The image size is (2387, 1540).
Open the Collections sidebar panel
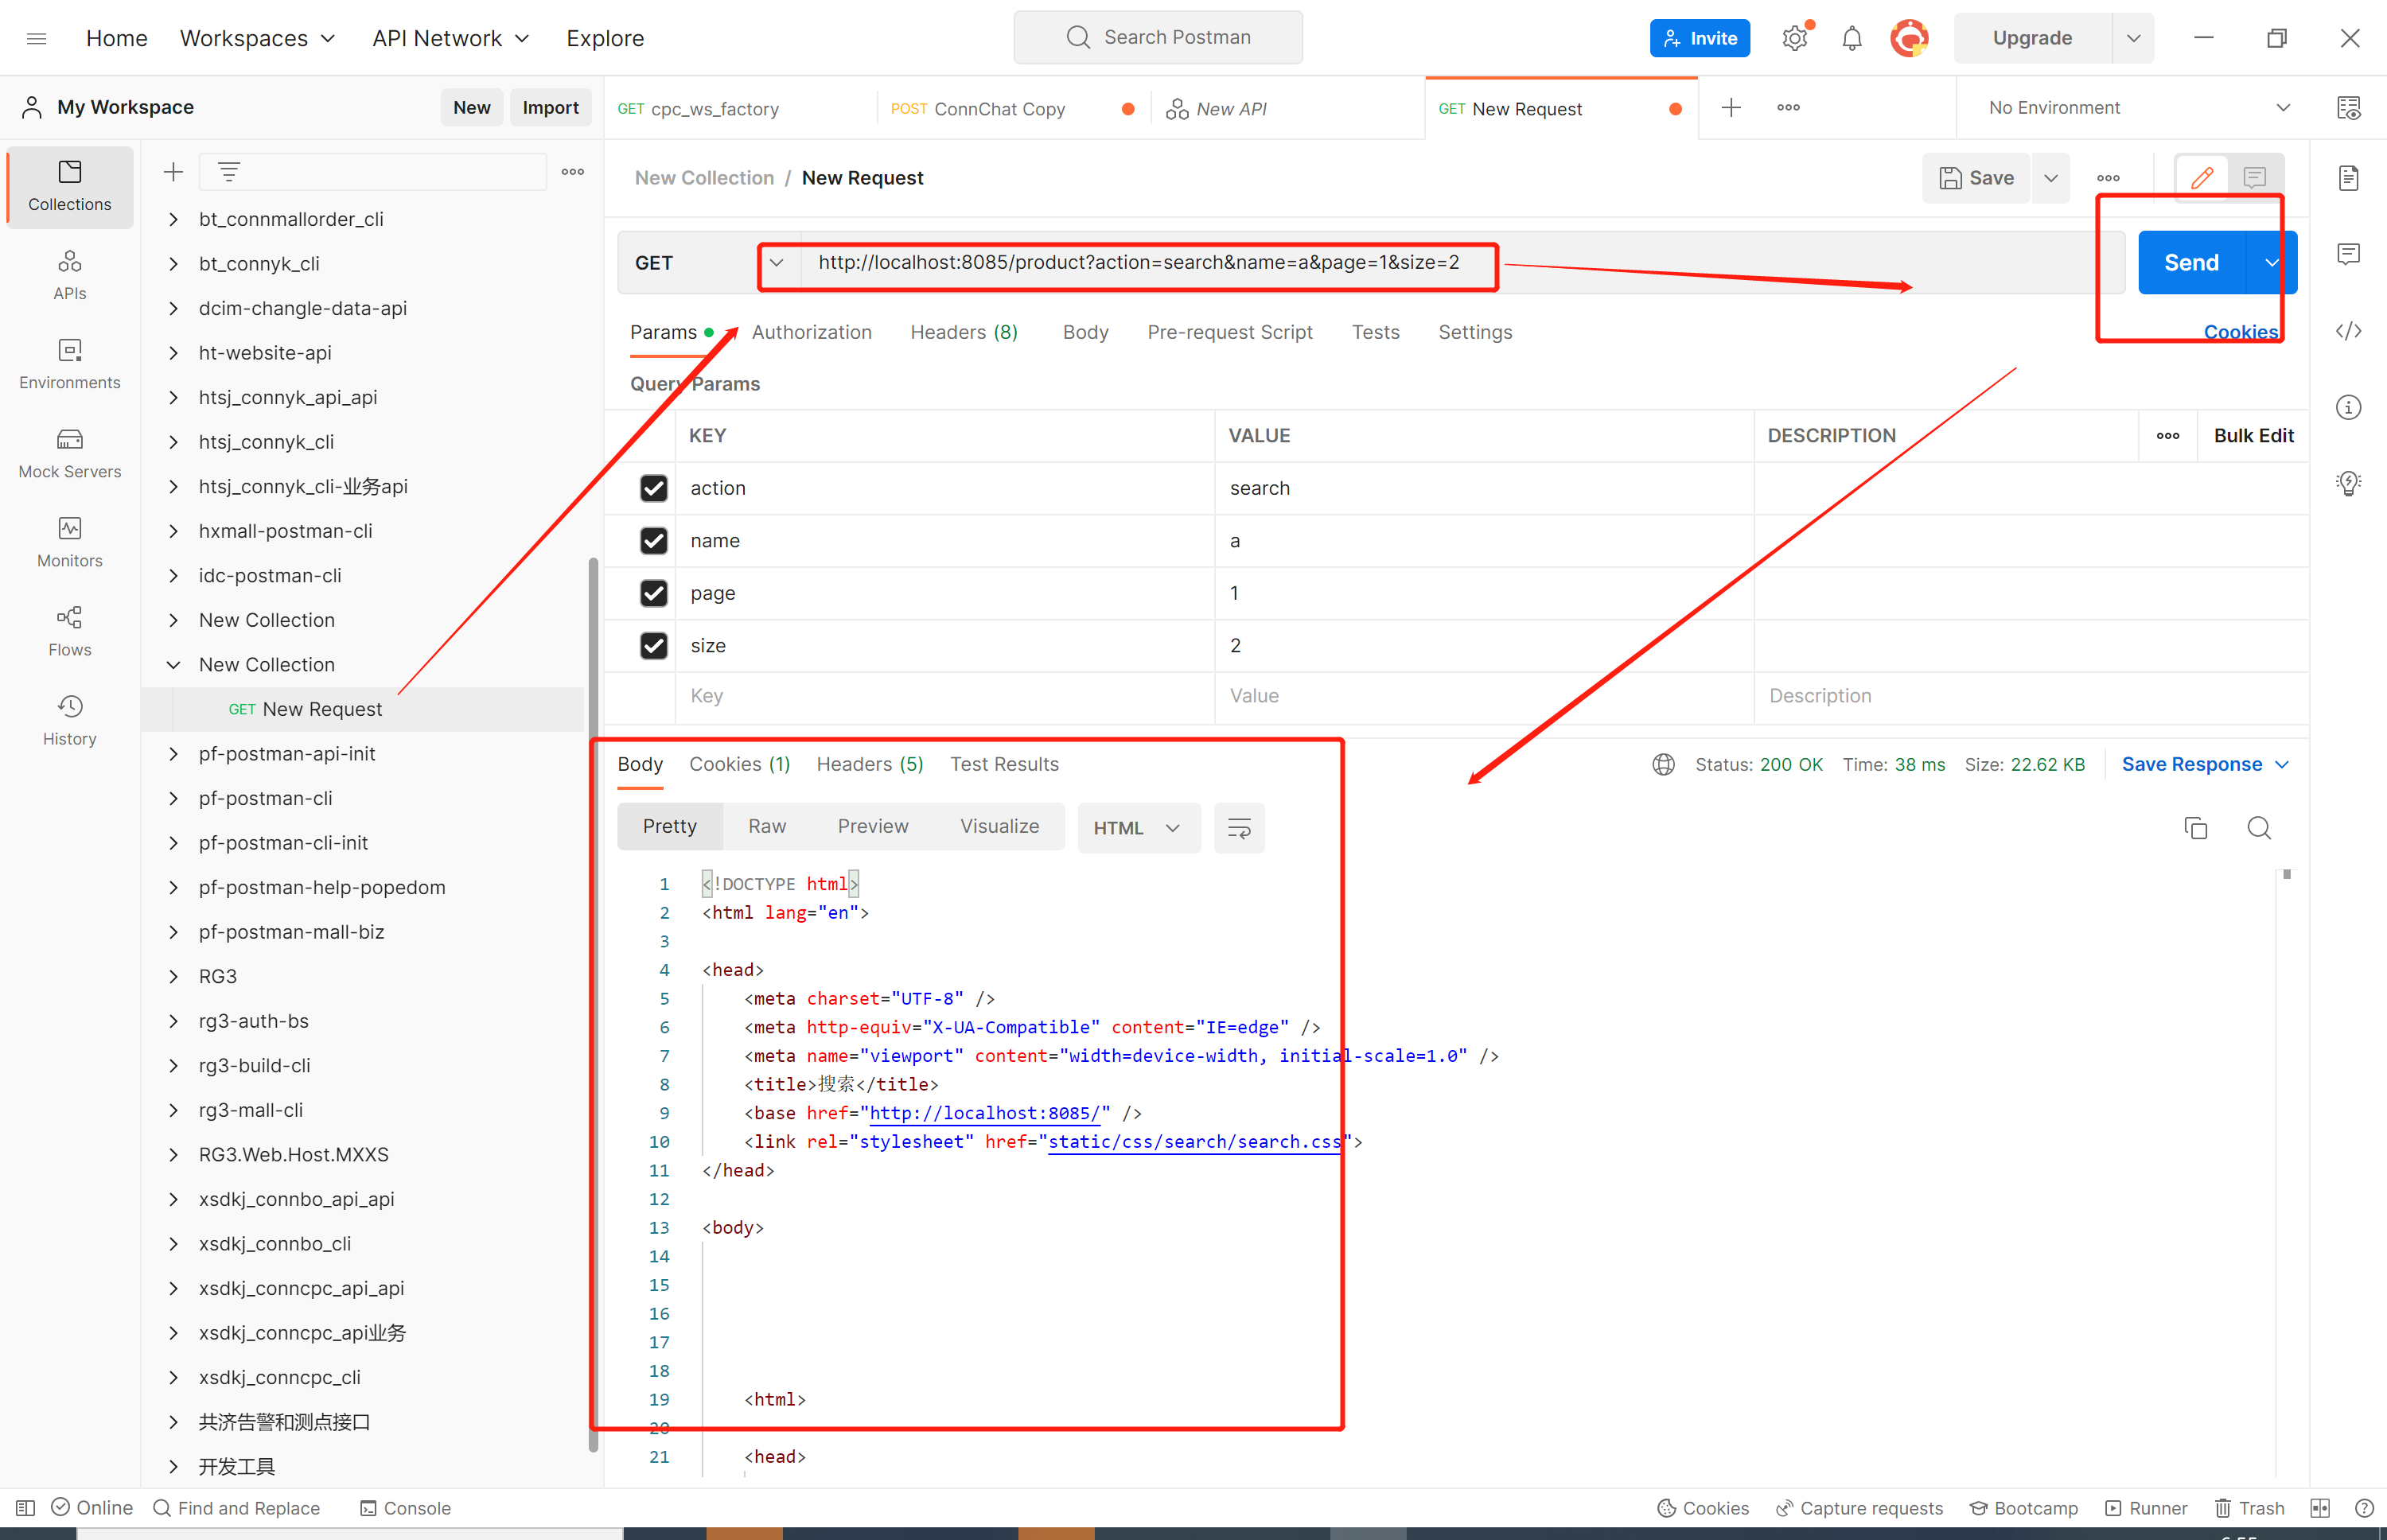[x=69, y=186]
